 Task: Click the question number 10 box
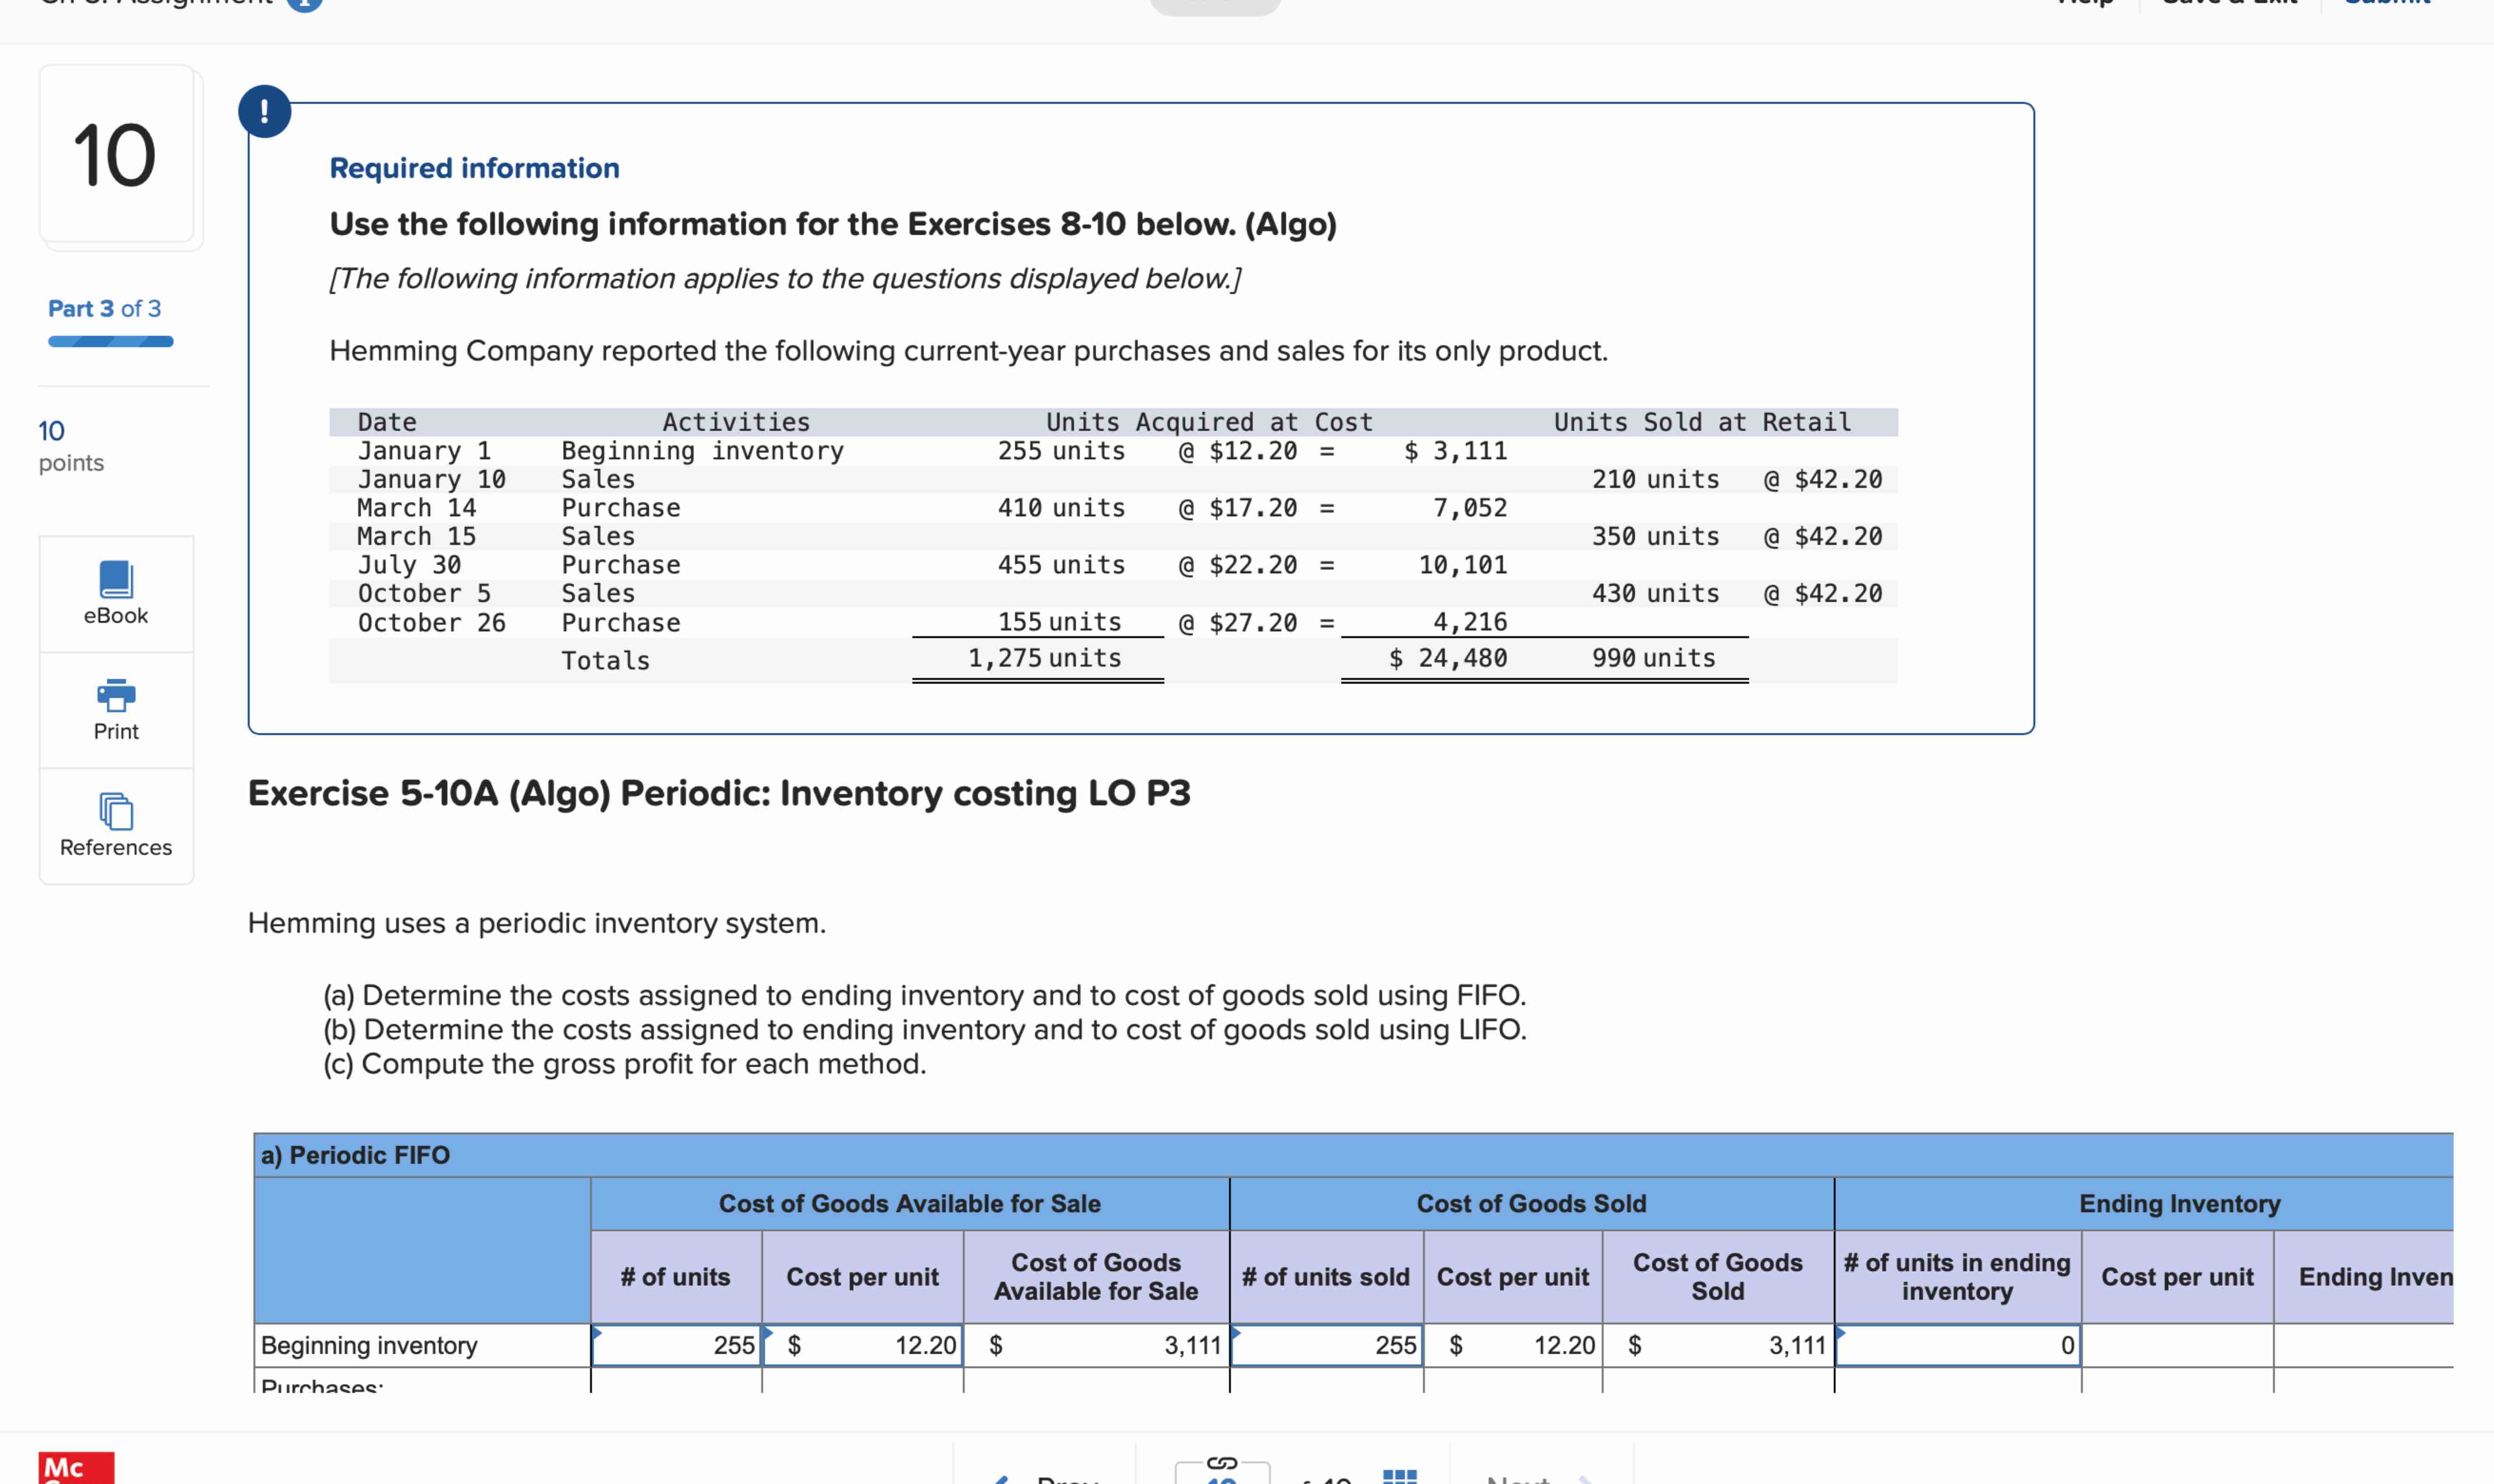pos(116,155)
